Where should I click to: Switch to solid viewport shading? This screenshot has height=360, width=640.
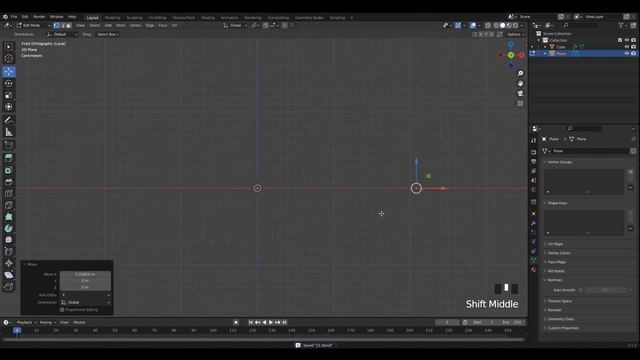[x=502, y=25]
